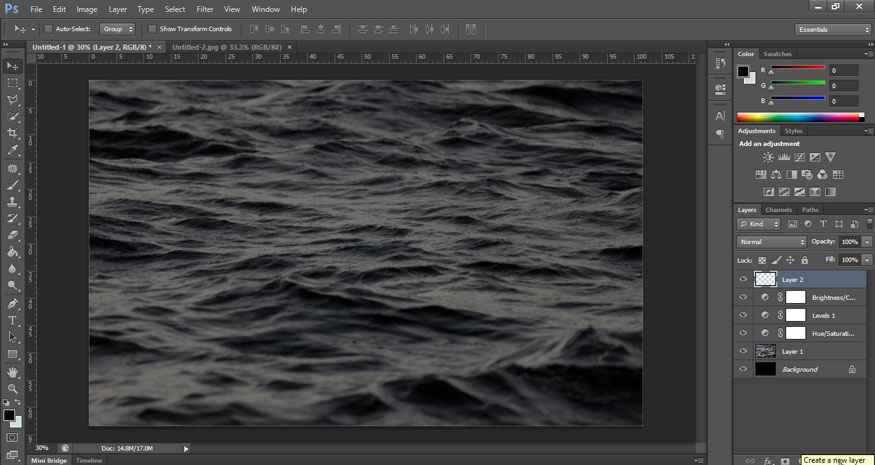This screenshot has height=465, width=875.
Task: Select the Eyedropper tool
Action: [x=12, y=150]
